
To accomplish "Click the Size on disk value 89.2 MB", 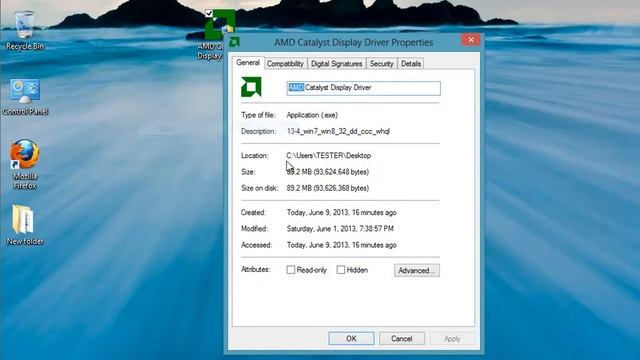I will (x=328, y=188).
